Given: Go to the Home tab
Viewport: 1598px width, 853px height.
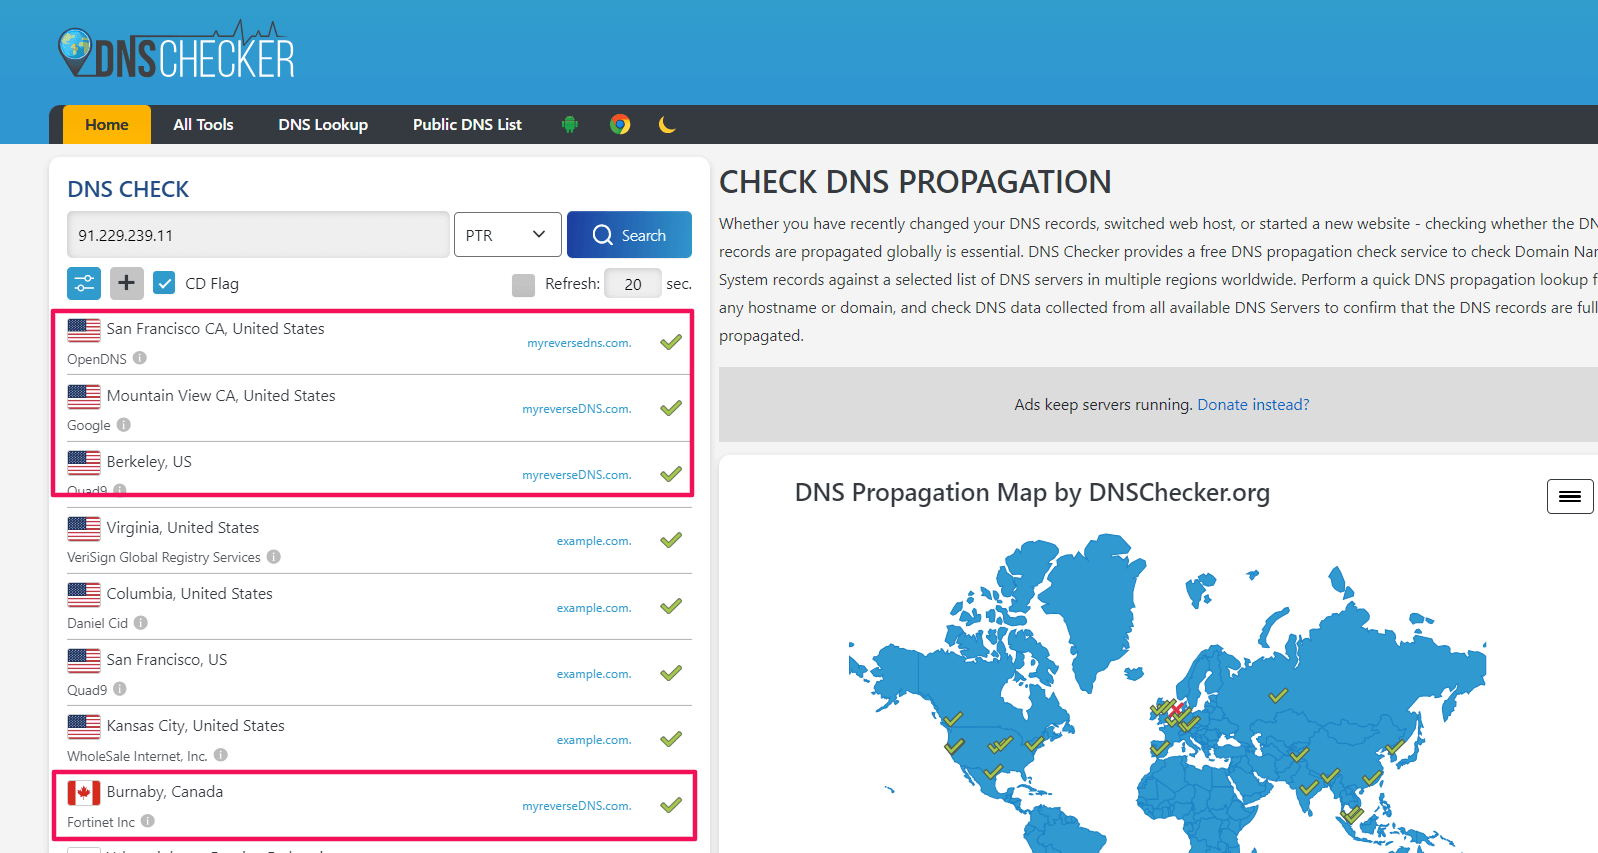Looking at the screenshot, I should pos(107,125).
